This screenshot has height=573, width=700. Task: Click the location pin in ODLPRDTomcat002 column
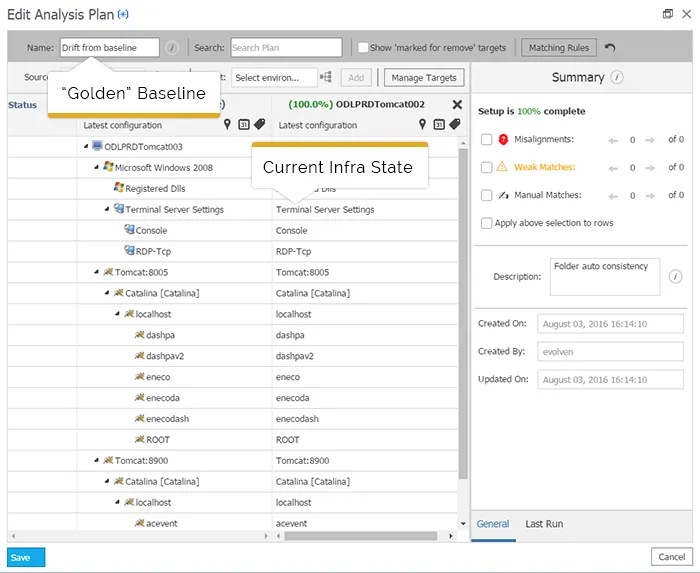pyautogui.click(x=423, y=125)
